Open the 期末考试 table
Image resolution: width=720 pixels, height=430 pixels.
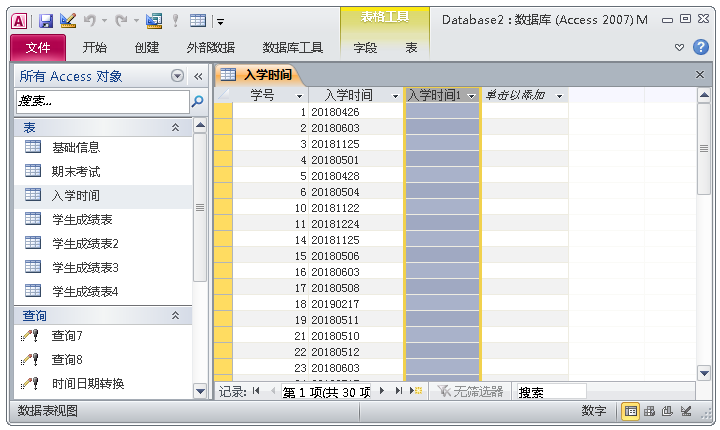point(103,171)
